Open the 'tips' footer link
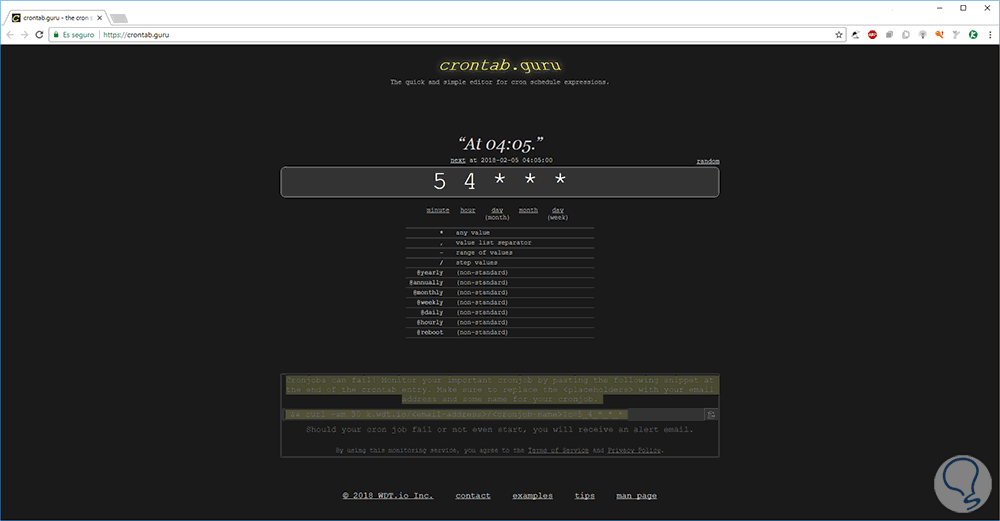This screenshot has width=1000, height=521. pos(585,495)
